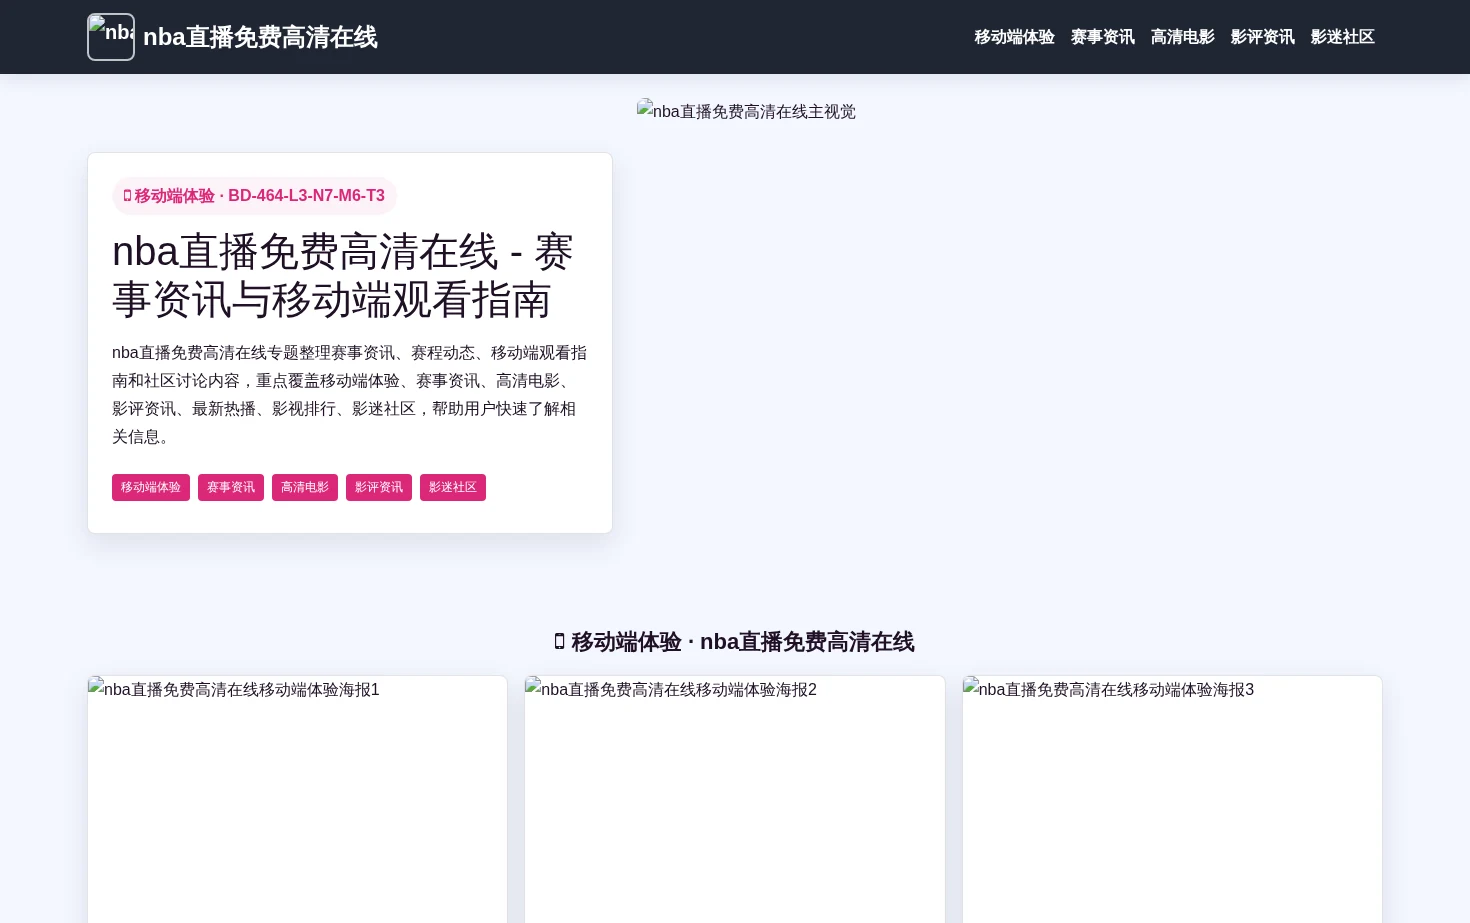
Task: Open 高清电影 in top navigation
Action: point(1182,37)
